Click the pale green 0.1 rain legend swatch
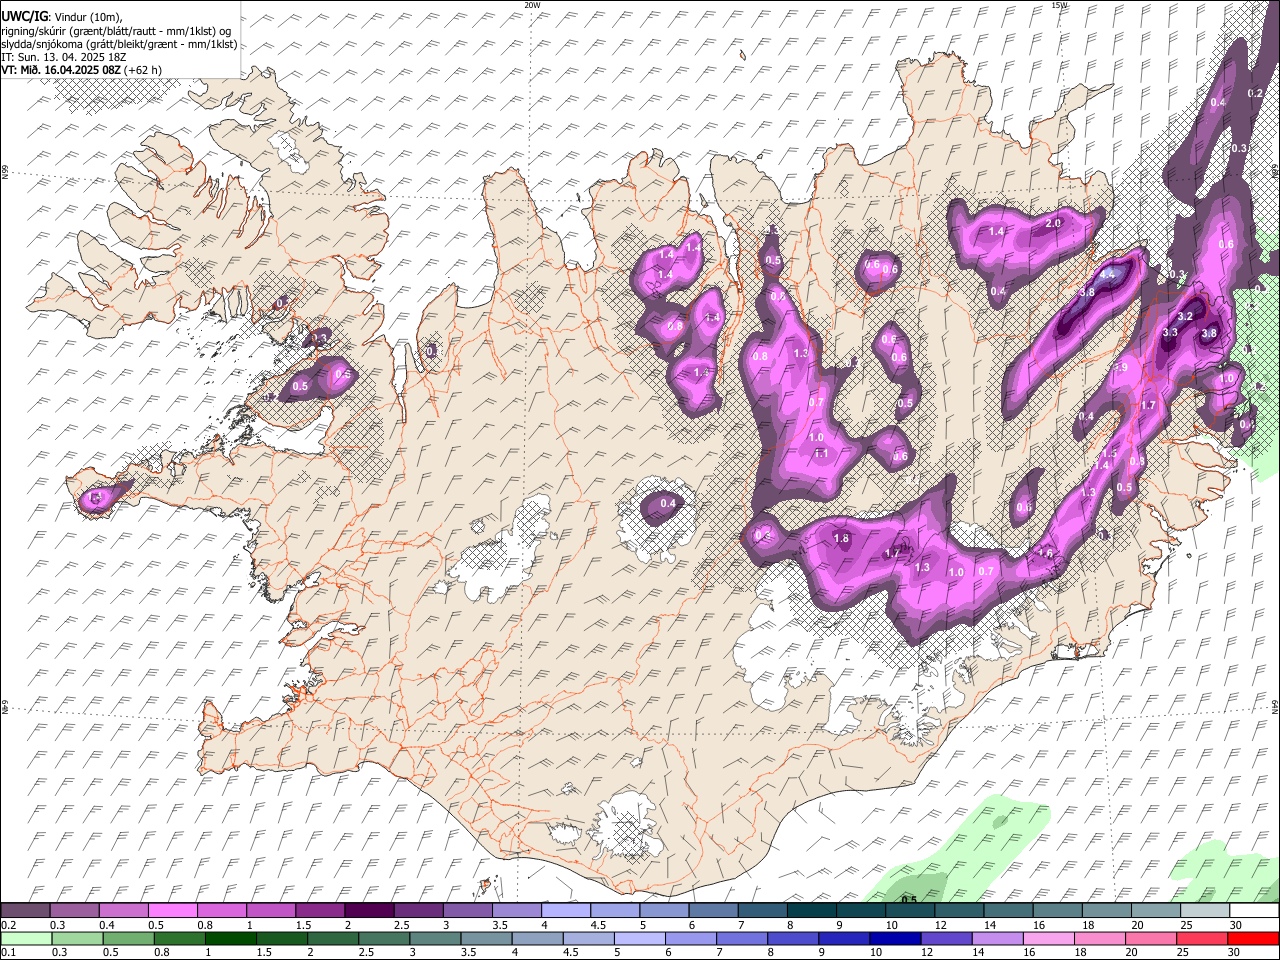 coord(26,938)
